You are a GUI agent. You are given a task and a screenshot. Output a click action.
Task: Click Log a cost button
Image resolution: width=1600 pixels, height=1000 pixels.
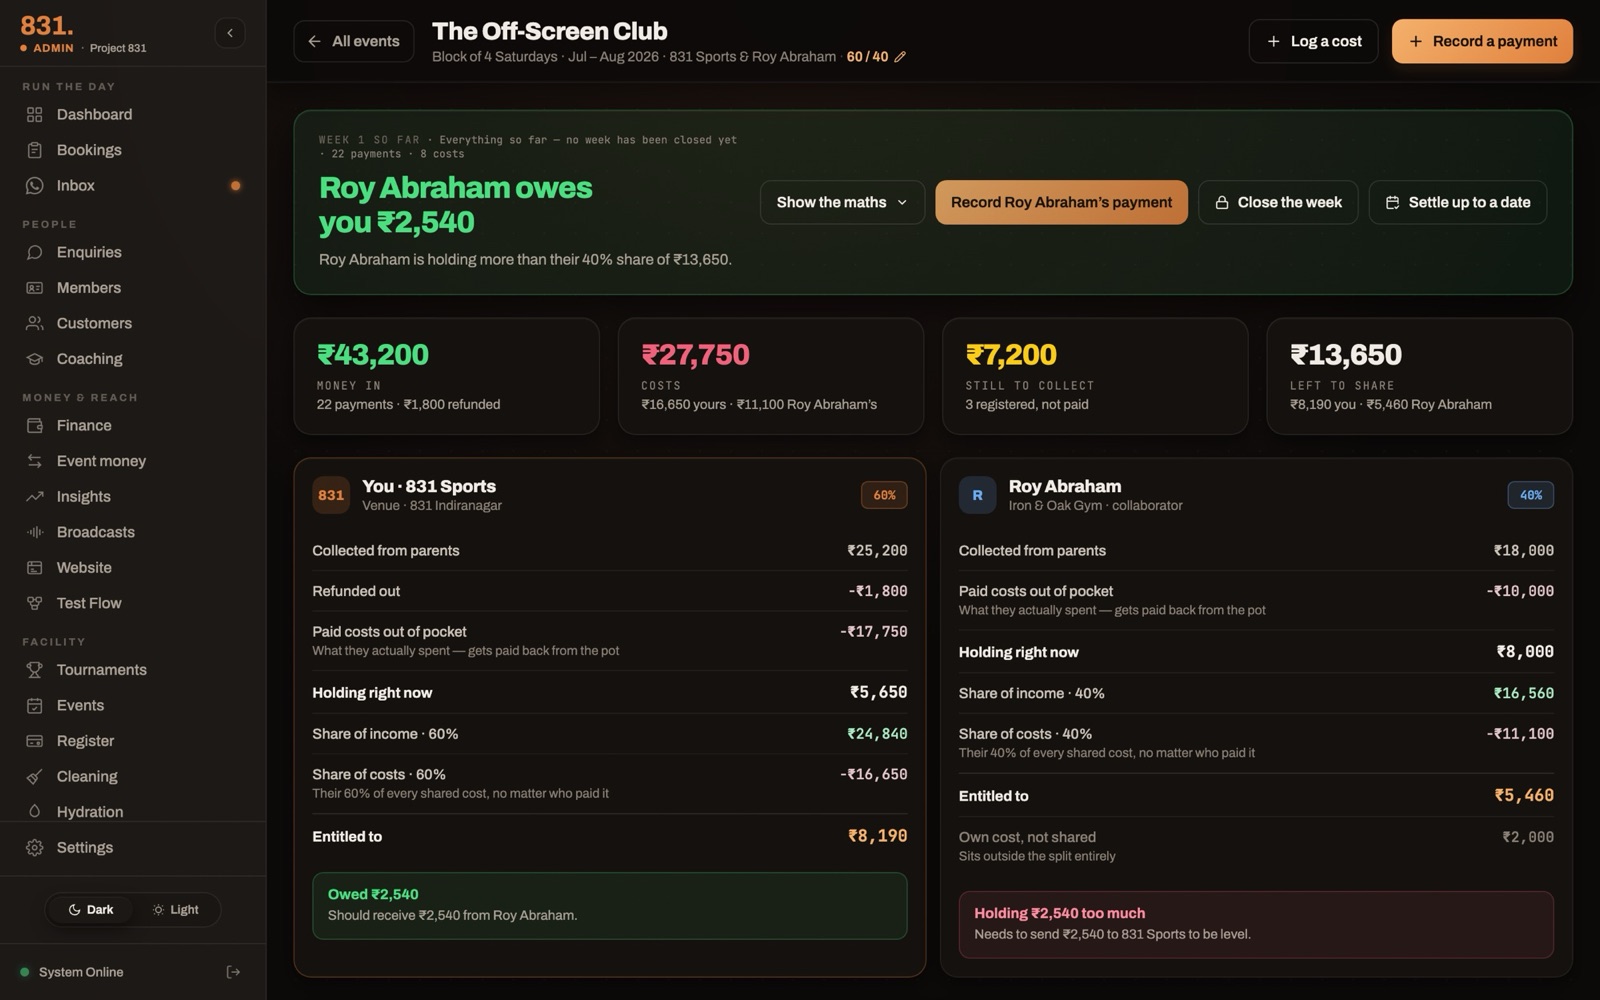(x=1313, y=41)
